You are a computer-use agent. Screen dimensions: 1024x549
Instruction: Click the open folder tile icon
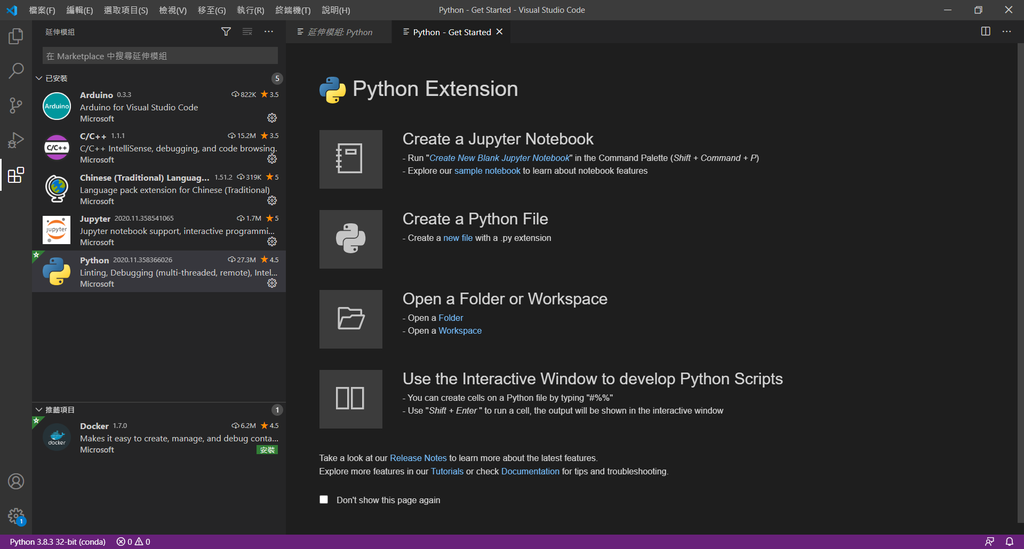coord(351,319)
